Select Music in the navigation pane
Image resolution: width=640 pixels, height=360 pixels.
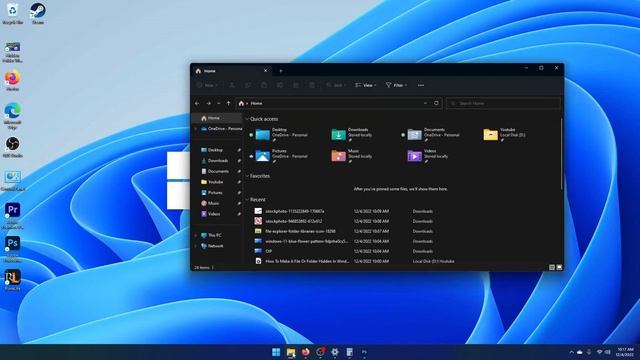pos(218,203)
